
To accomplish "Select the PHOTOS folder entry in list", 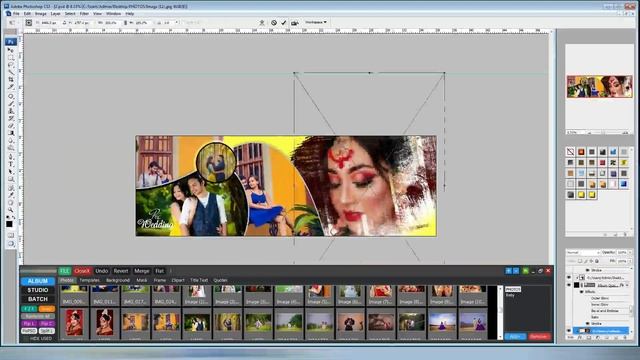I will pyautogui.click(x=513, y=289).
